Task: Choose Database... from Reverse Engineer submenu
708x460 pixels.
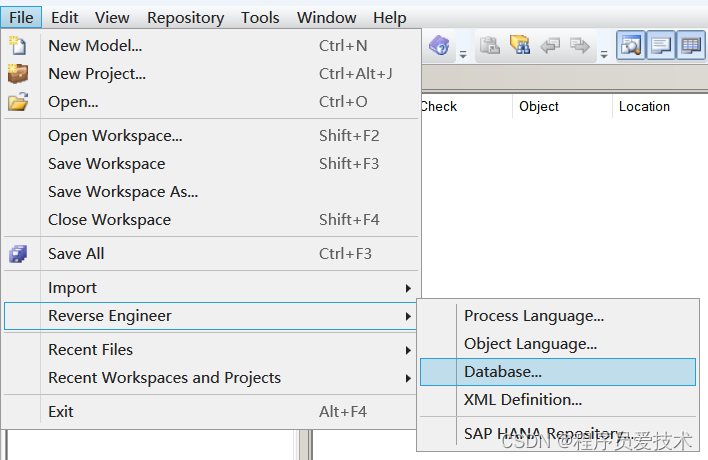Action: [x=503, y=371]
